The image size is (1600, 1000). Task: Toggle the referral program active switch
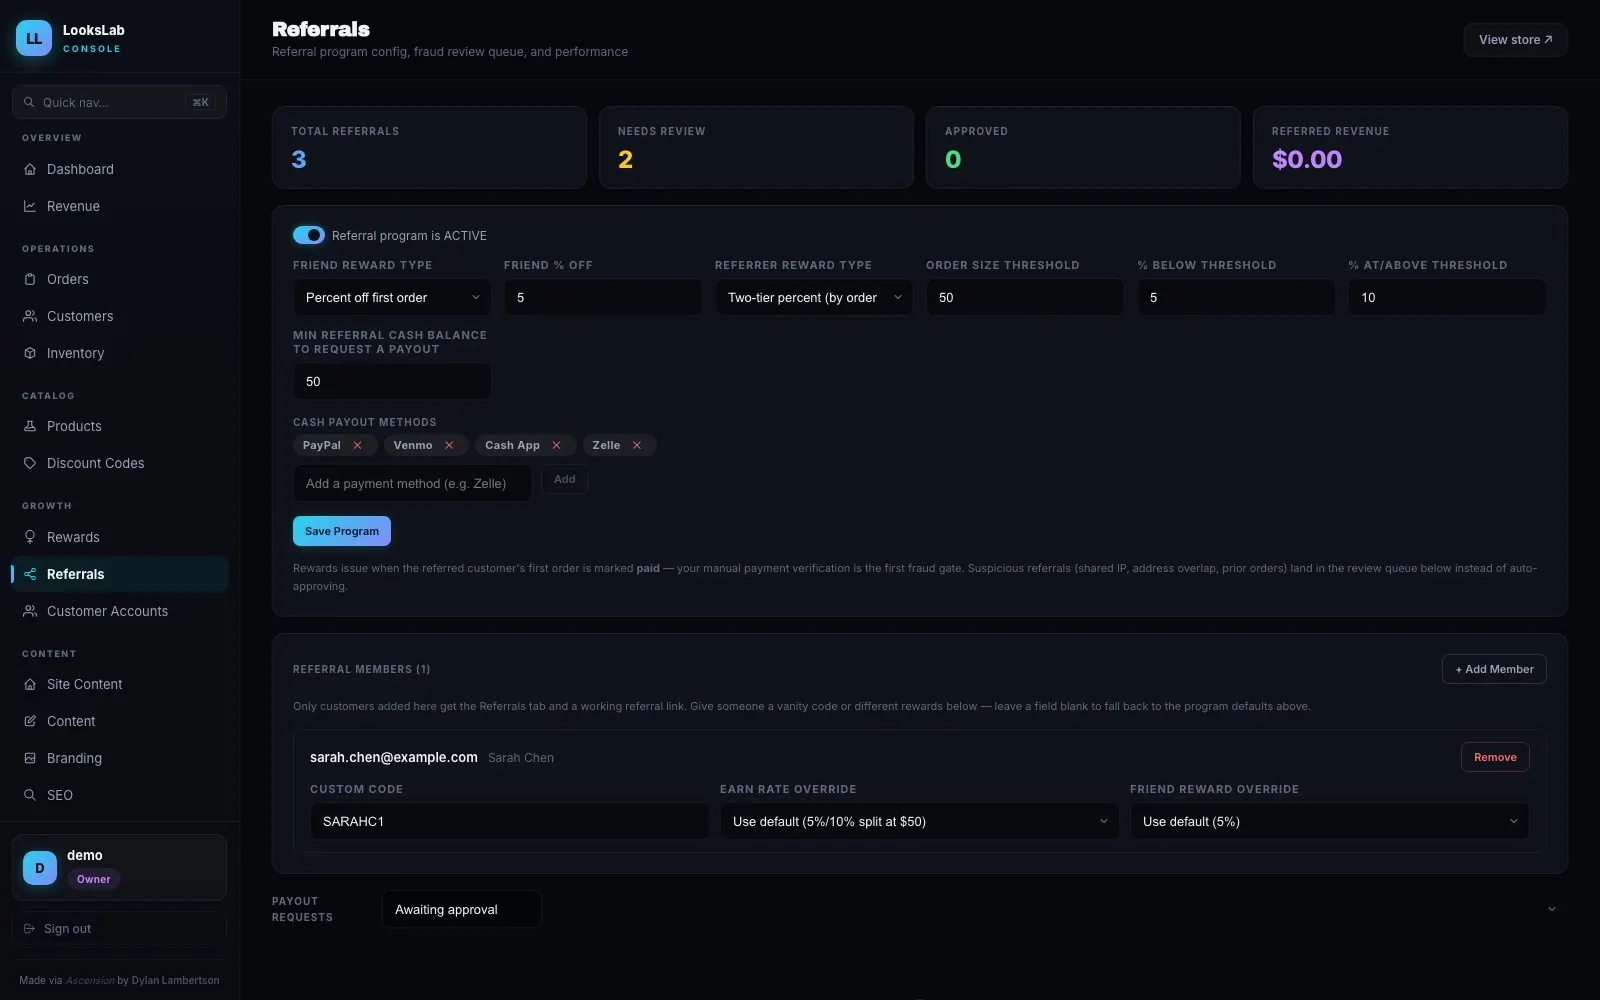tap(309, 235)
